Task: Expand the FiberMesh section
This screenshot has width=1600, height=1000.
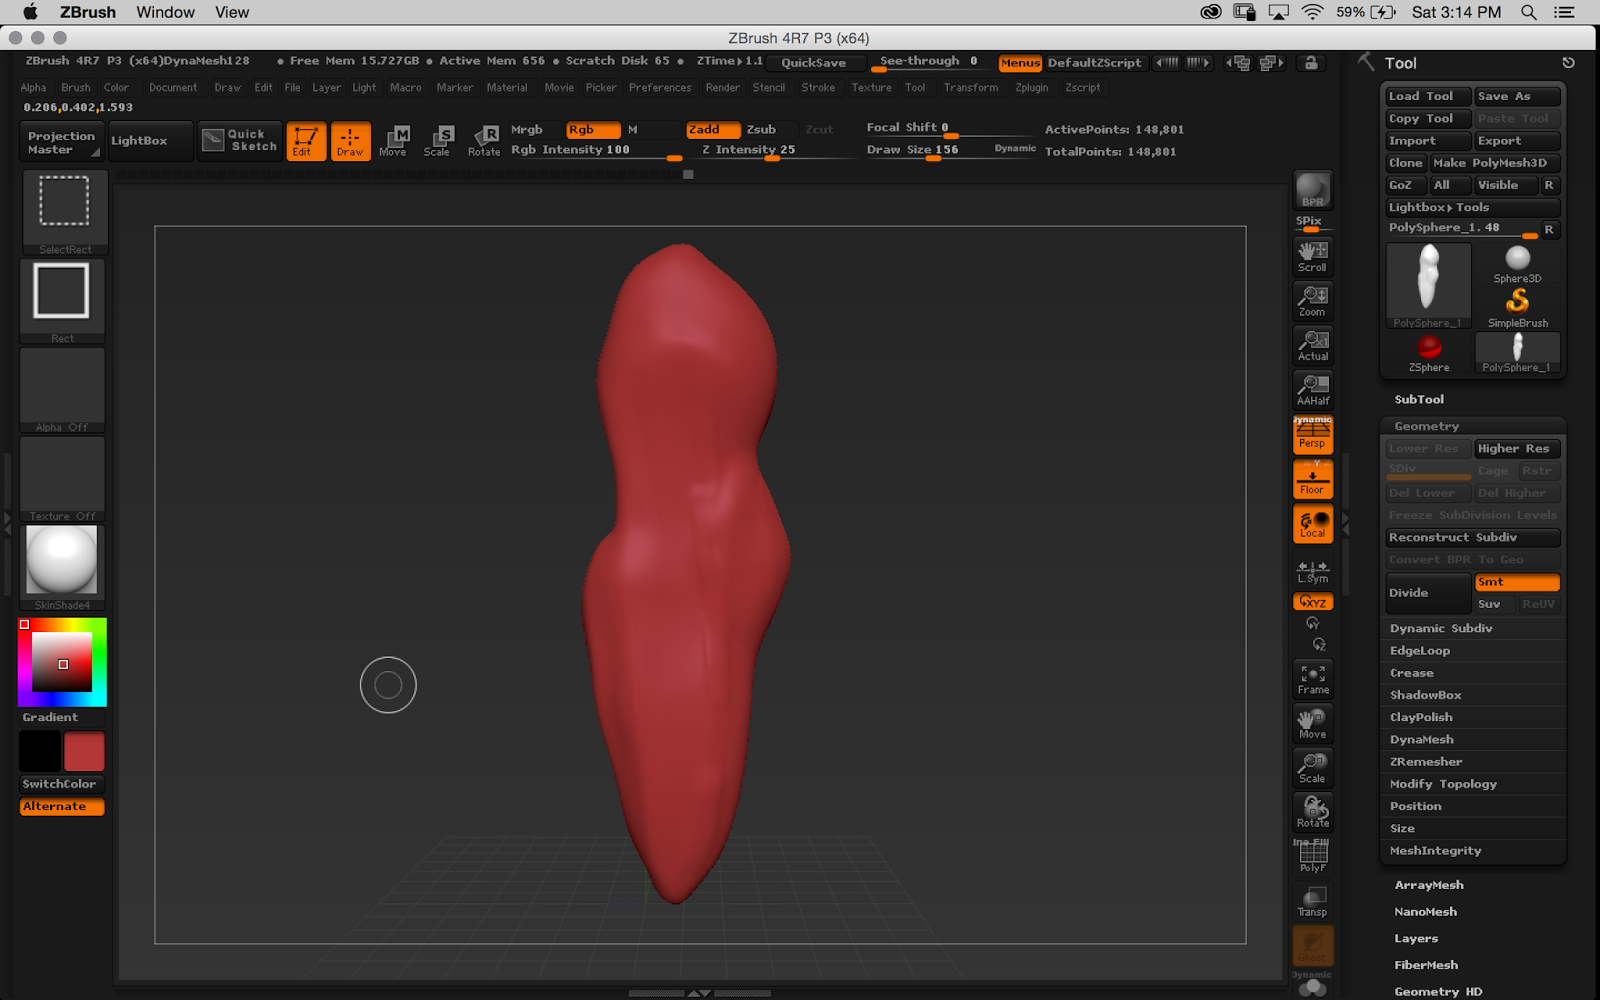Action: pyautogui.click(x=1426, y=965)
